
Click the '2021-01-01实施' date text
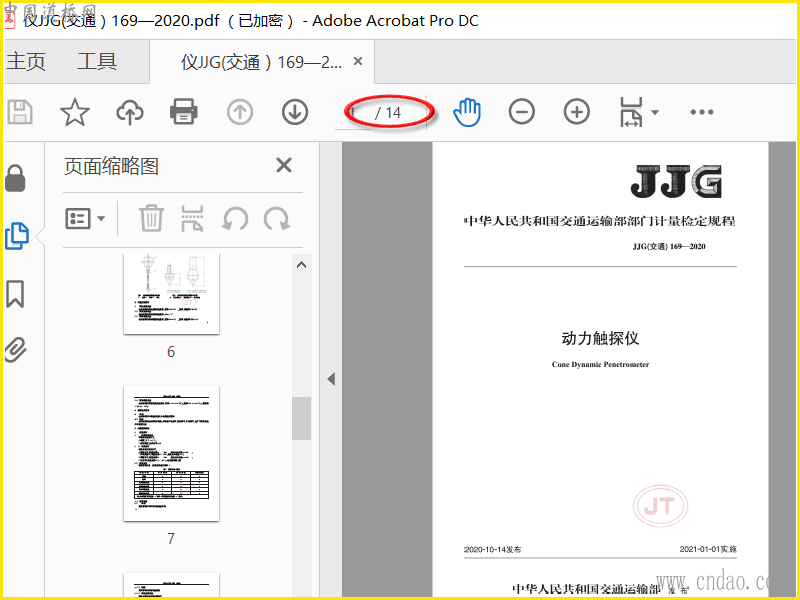point(708,549)
